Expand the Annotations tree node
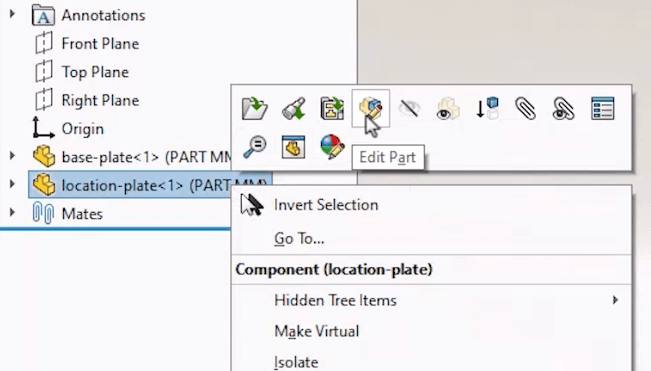 click(x=12, y=14)
